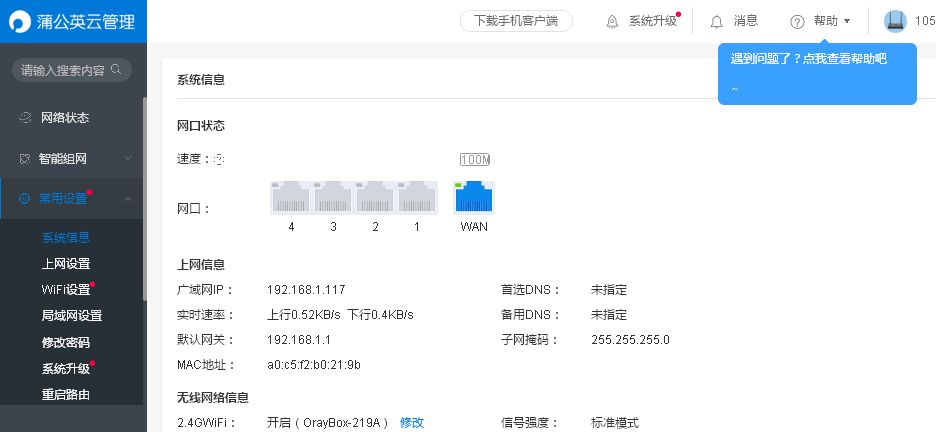Screen dimensions: 936x432
Task: Open WiFi设置 submenu item
Action: coord(66,290)
